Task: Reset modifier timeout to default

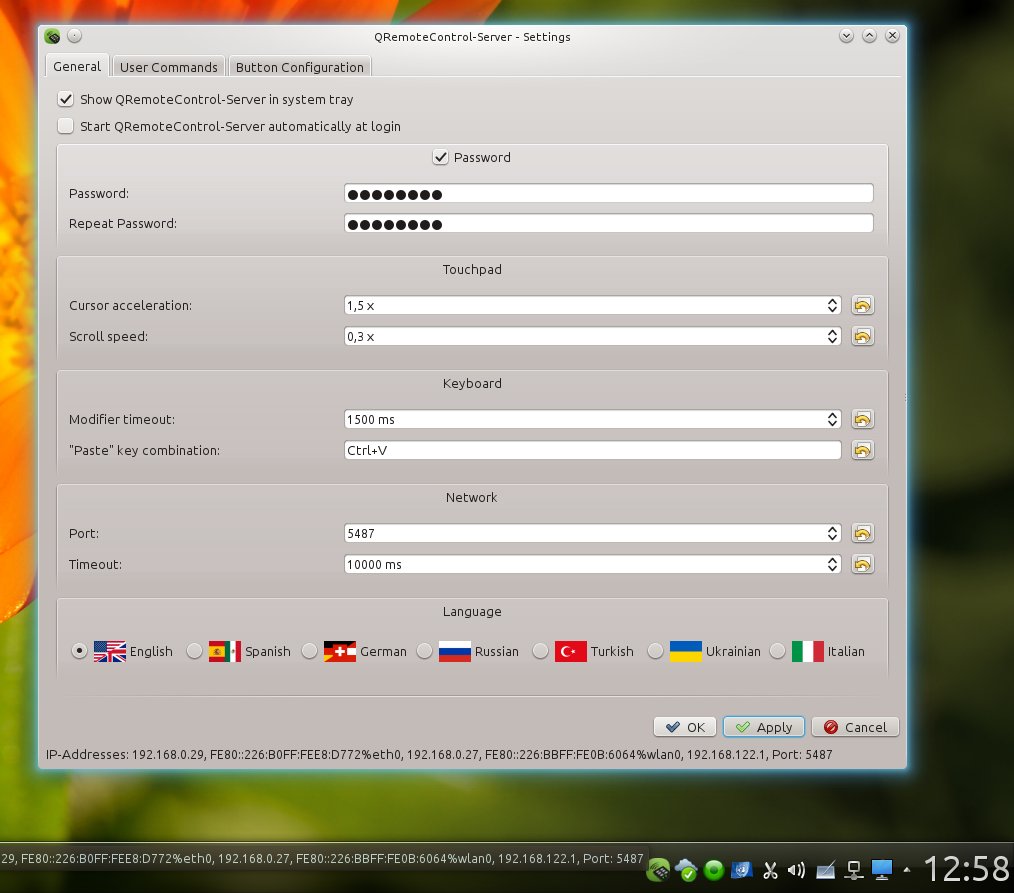Action: point(863,419)
